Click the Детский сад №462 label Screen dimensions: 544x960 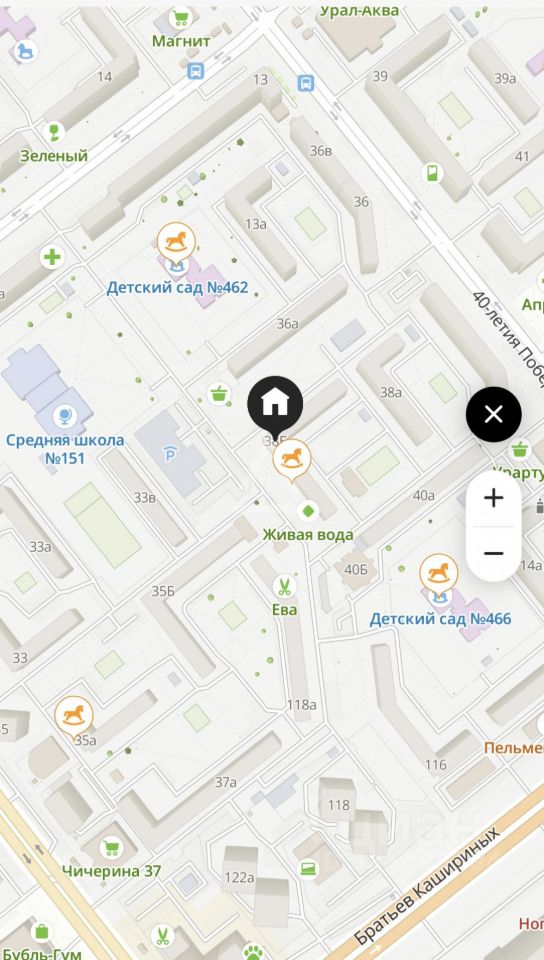[177, 287]
